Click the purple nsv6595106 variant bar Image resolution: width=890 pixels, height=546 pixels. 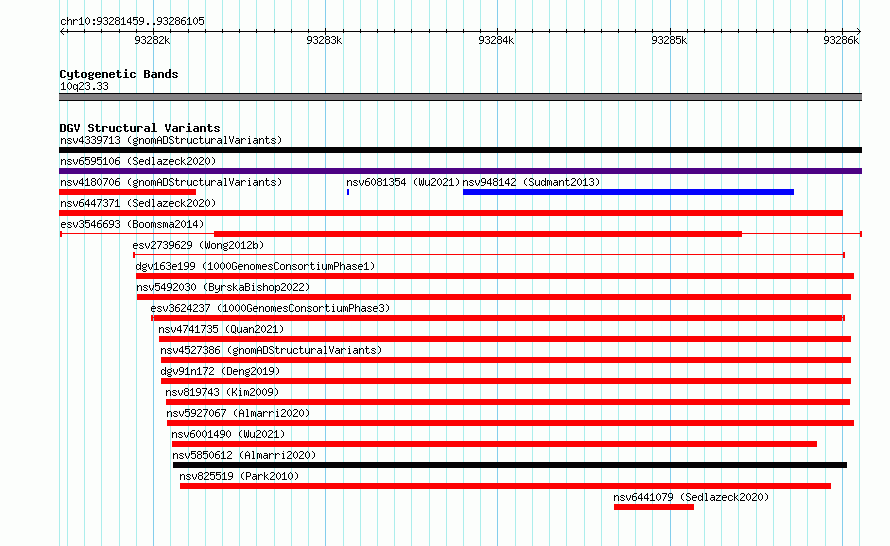click(x=460, y=171)
